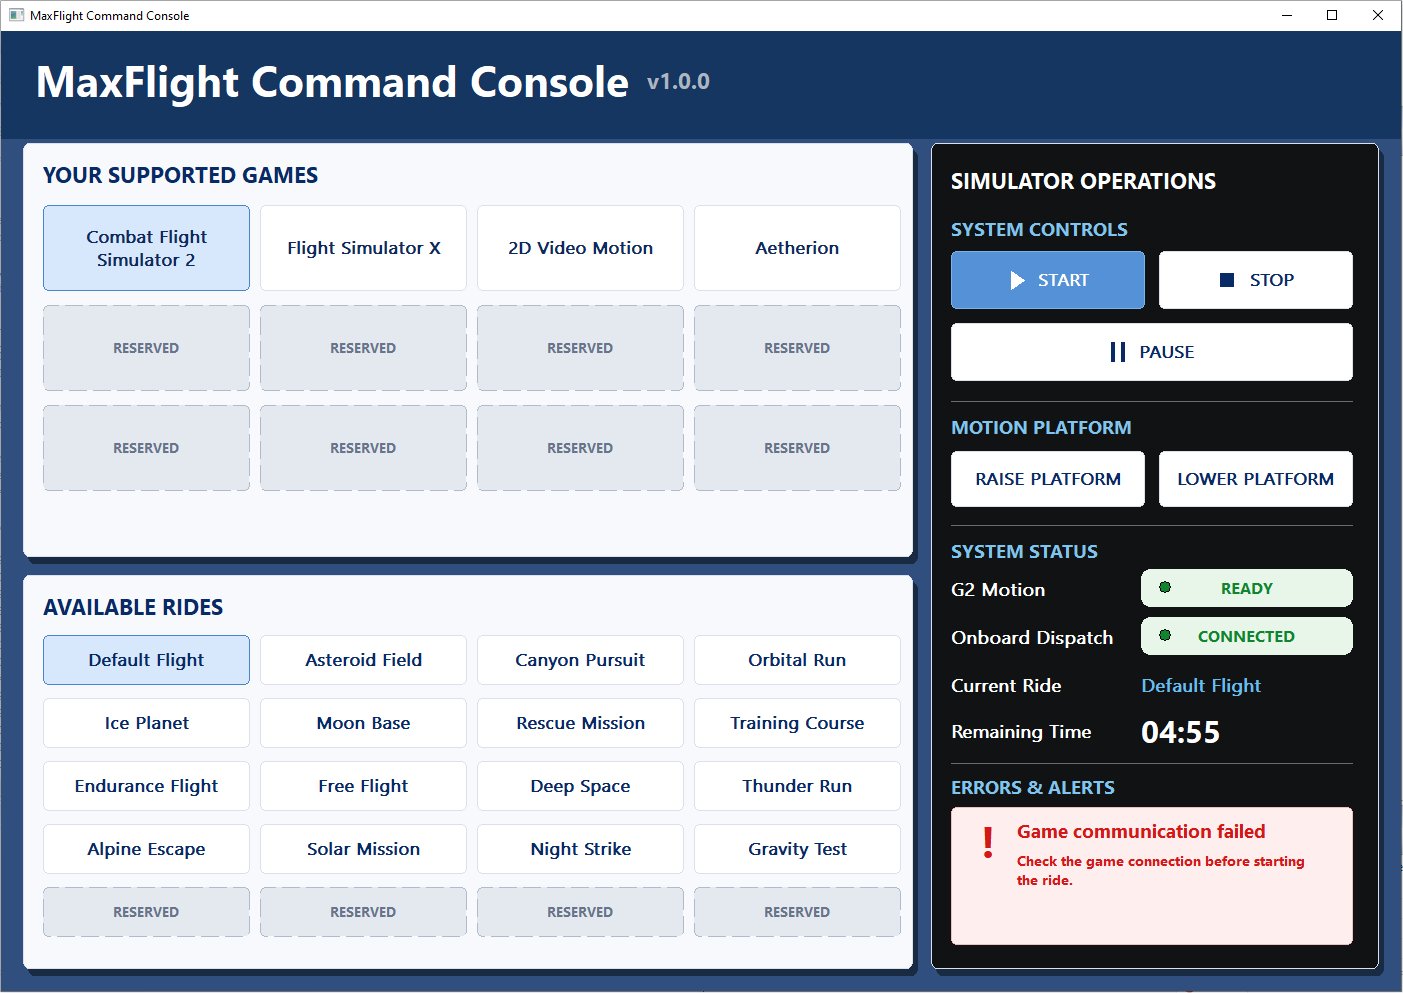Minimize the MaxFlight Command Console window
The height and width of the screenshot is (993, 1403).
tap(1287, 15)
